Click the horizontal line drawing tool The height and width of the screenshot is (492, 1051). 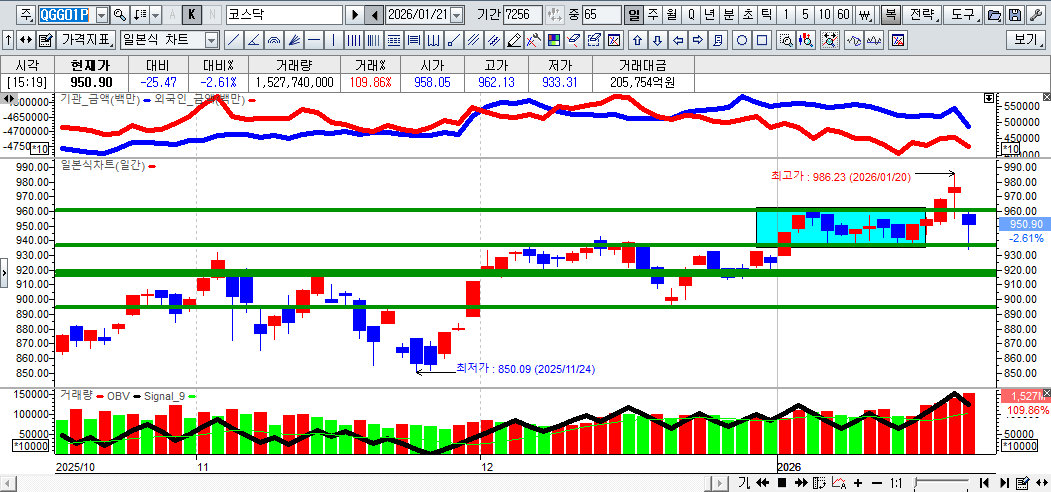tap(313, 40)
